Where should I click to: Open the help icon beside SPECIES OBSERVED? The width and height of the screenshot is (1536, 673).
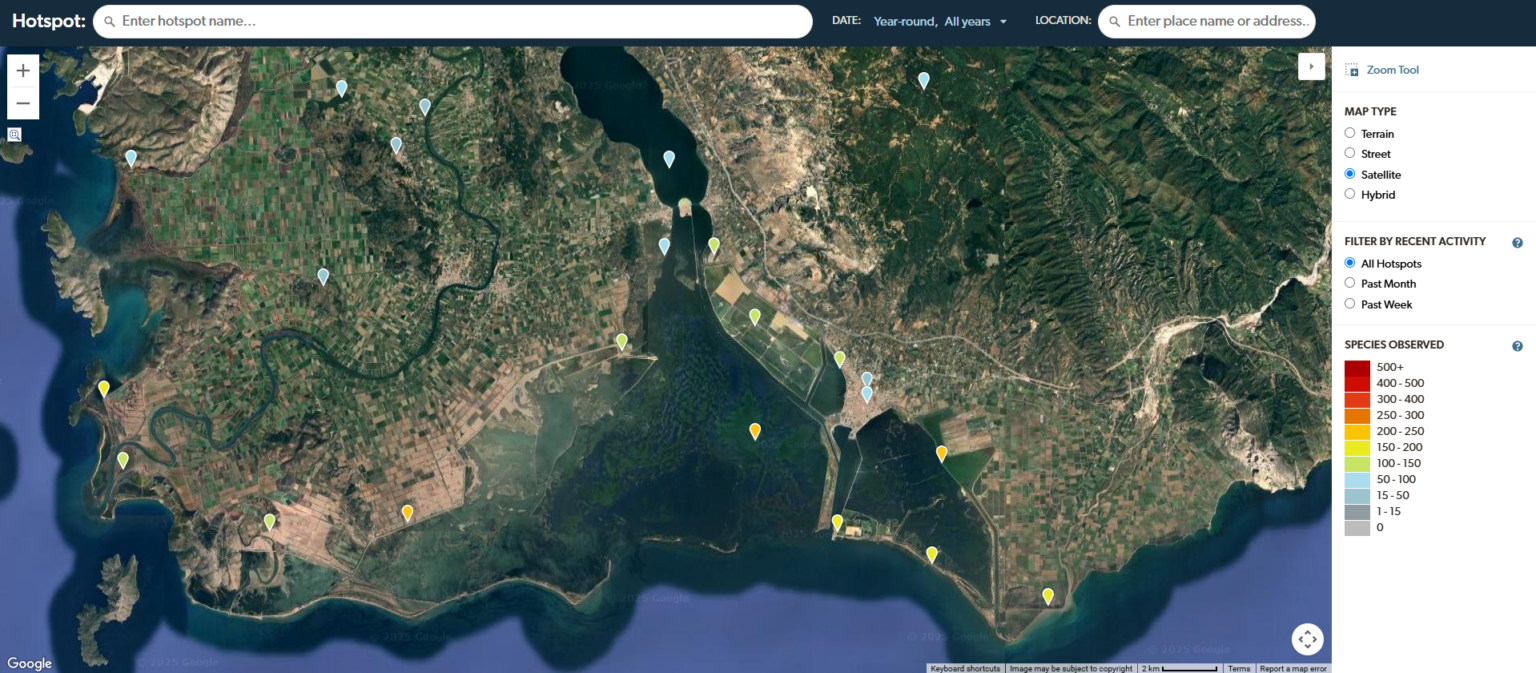point(1517,345)
